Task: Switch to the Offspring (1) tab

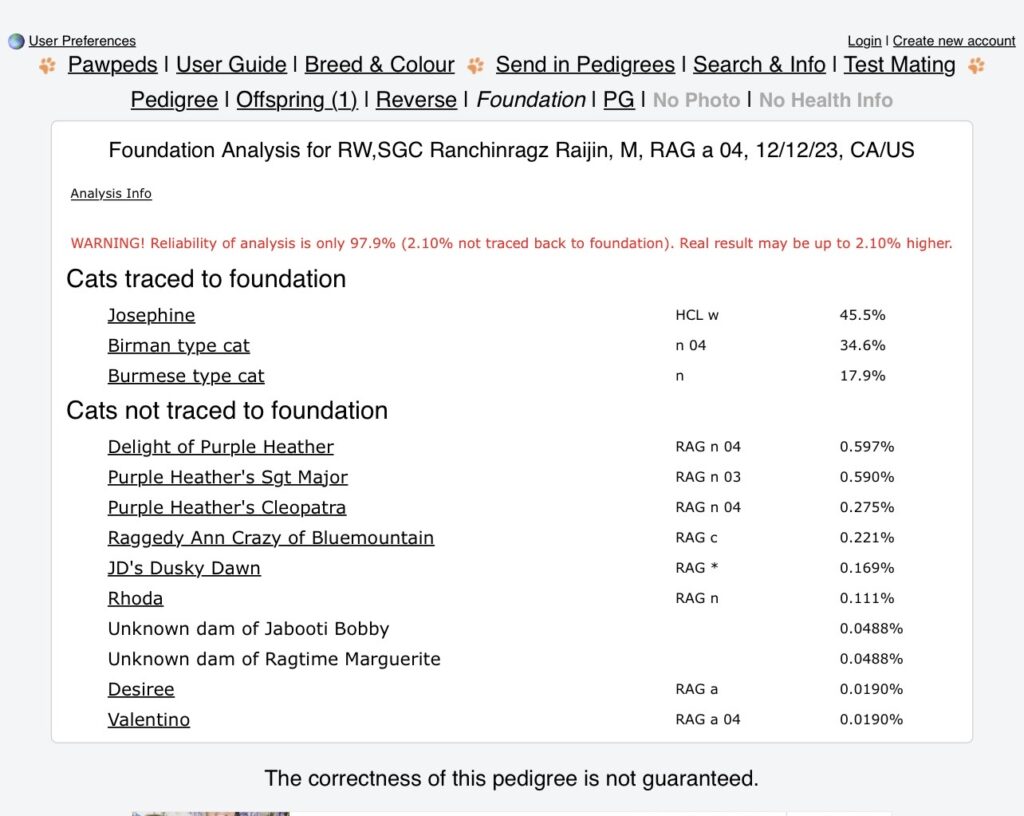Action: click(297, 100)
